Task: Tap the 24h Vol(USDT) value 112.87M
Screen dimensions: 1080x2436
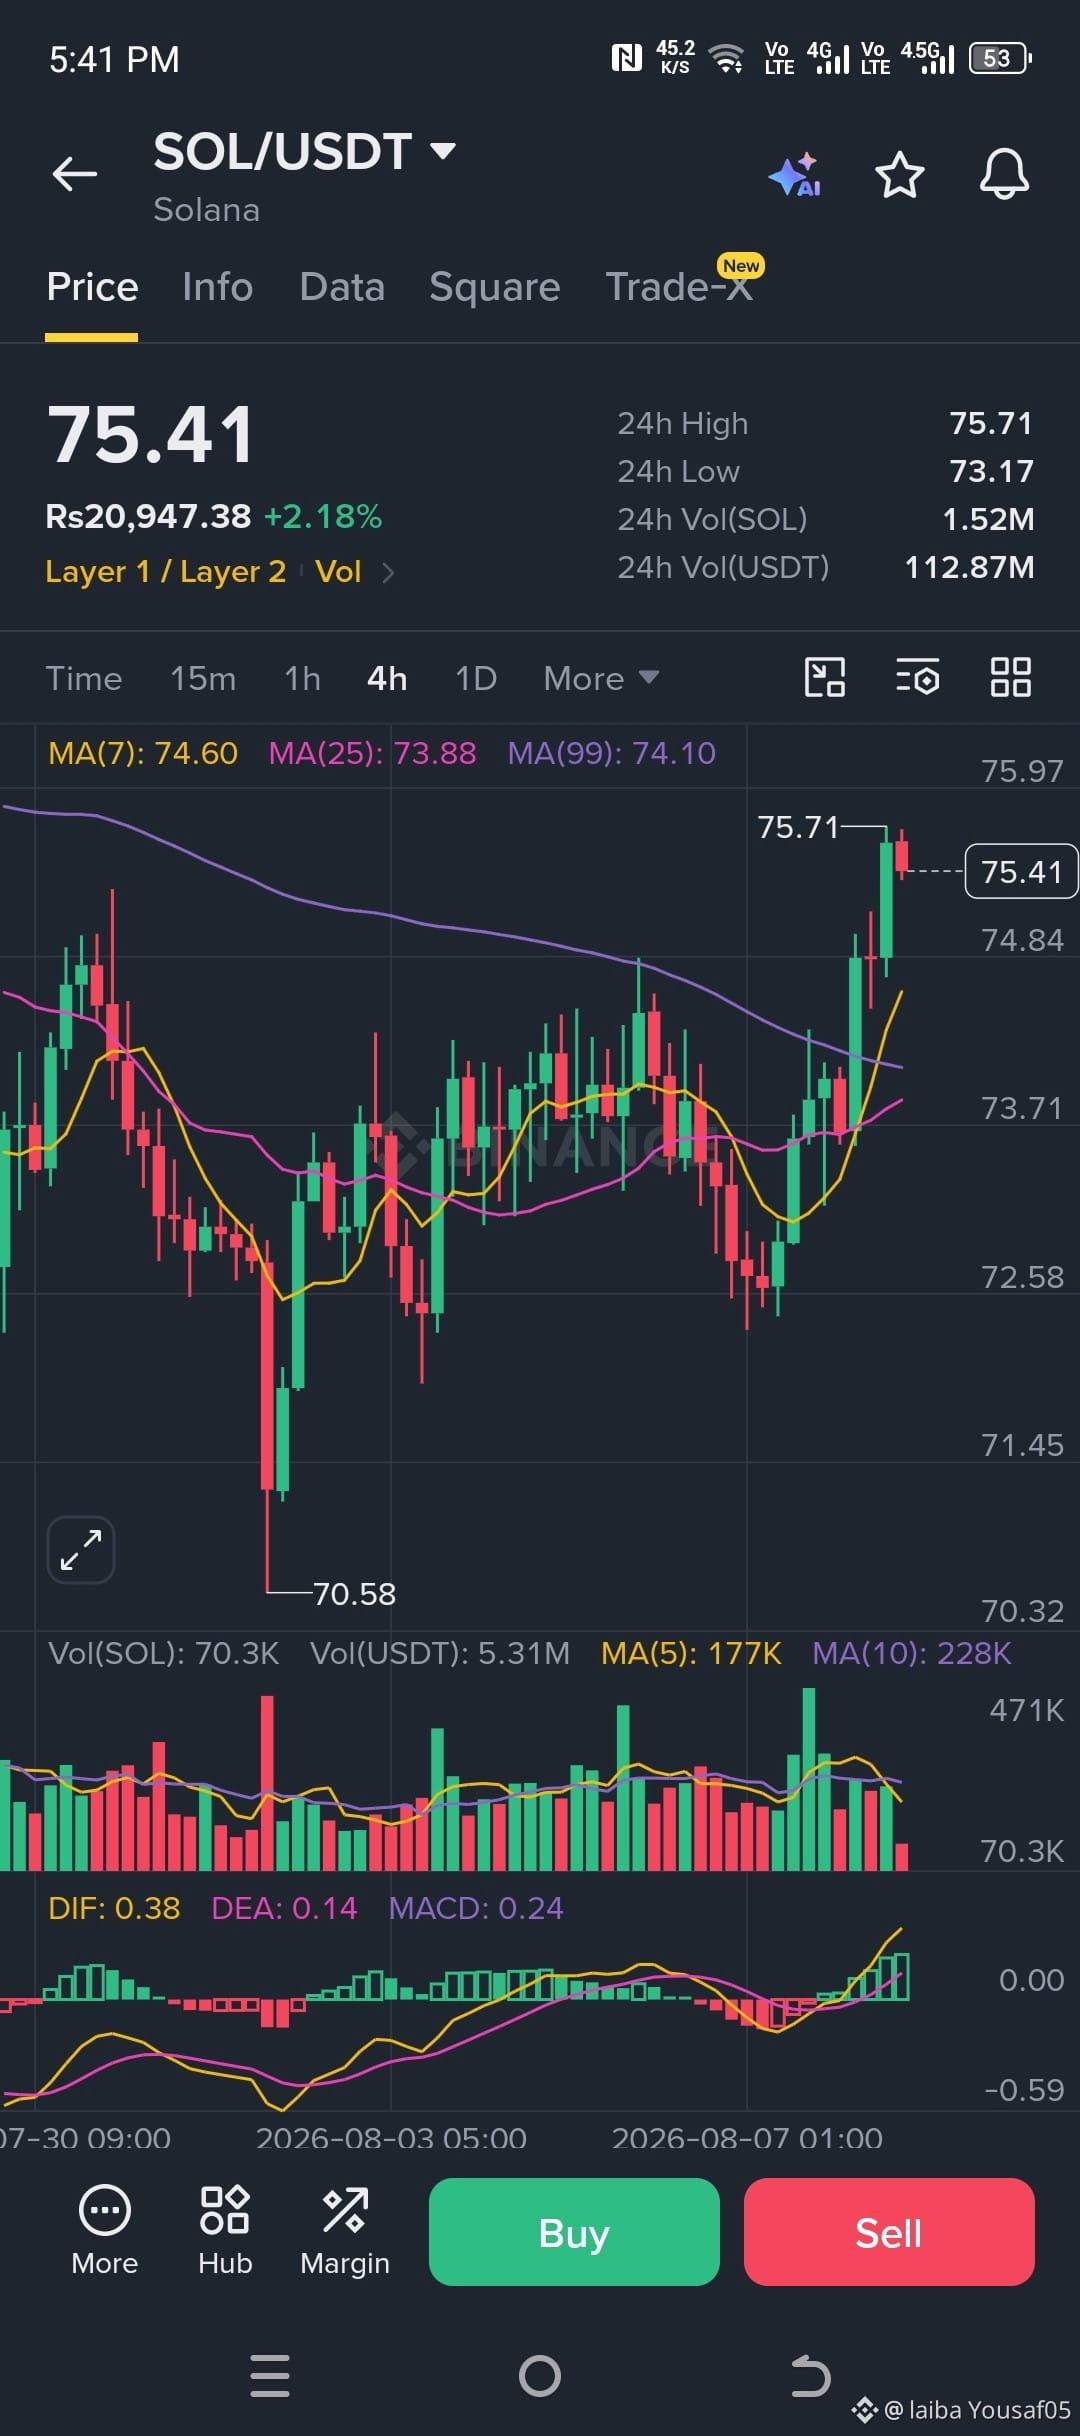Action: point(969,567)
